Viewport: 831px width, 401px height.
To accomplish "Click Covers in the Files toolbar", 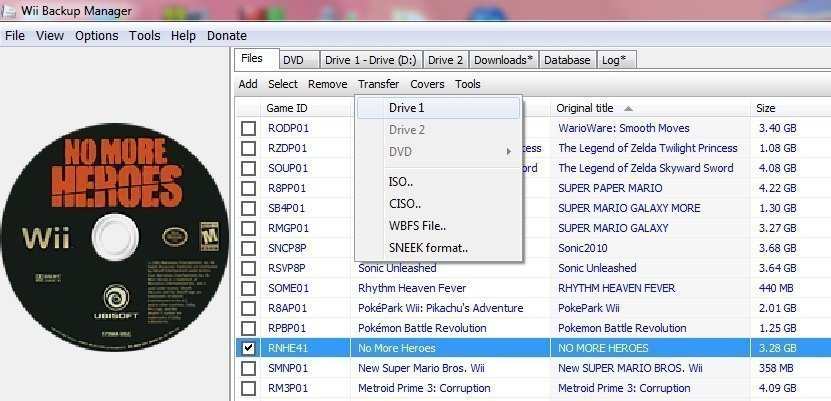I will [x=427, y=84].
